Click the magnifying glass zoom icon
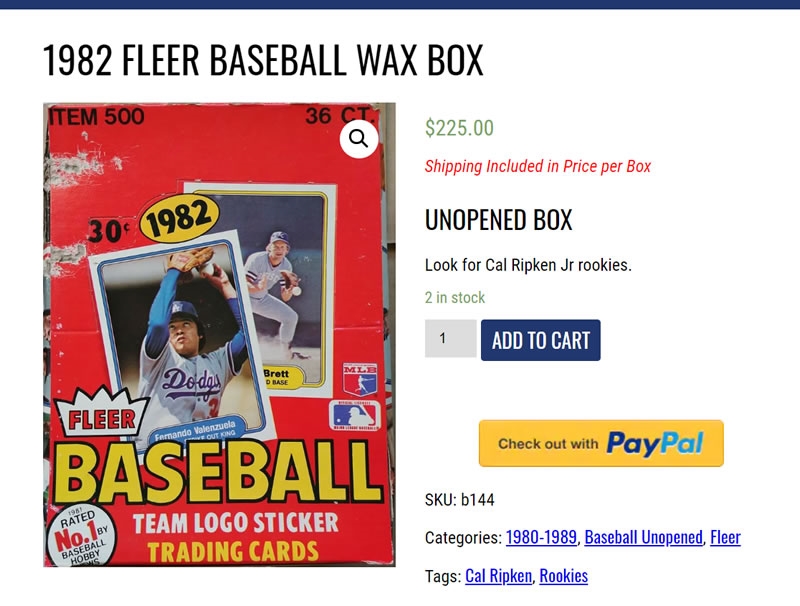 click(359, 139)
